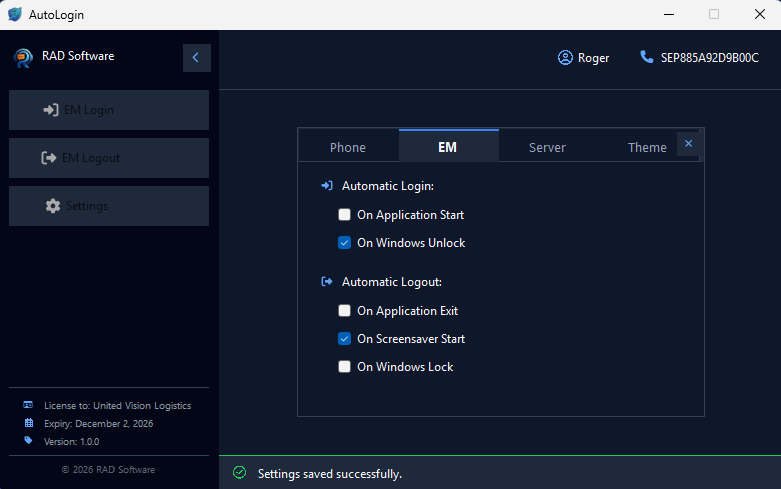781x489 pixels.
Task: Select the SEP885A92D9B00C device name
Action: click(x=709, y=58)
